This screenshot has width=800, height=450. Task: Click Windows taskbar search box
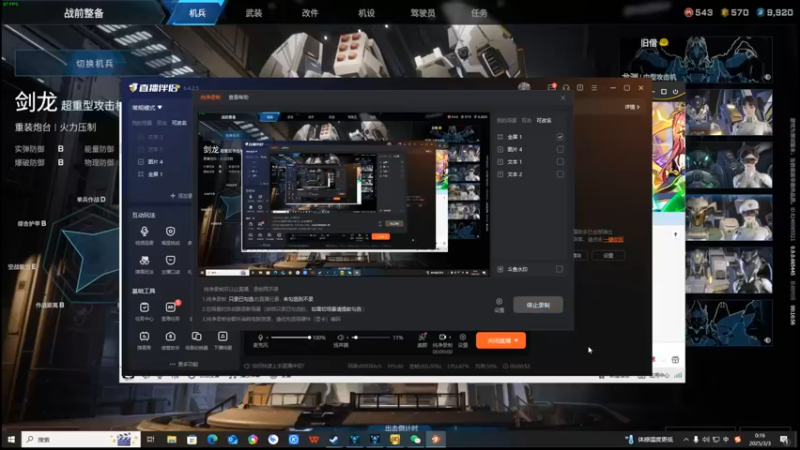pos(81,439)
